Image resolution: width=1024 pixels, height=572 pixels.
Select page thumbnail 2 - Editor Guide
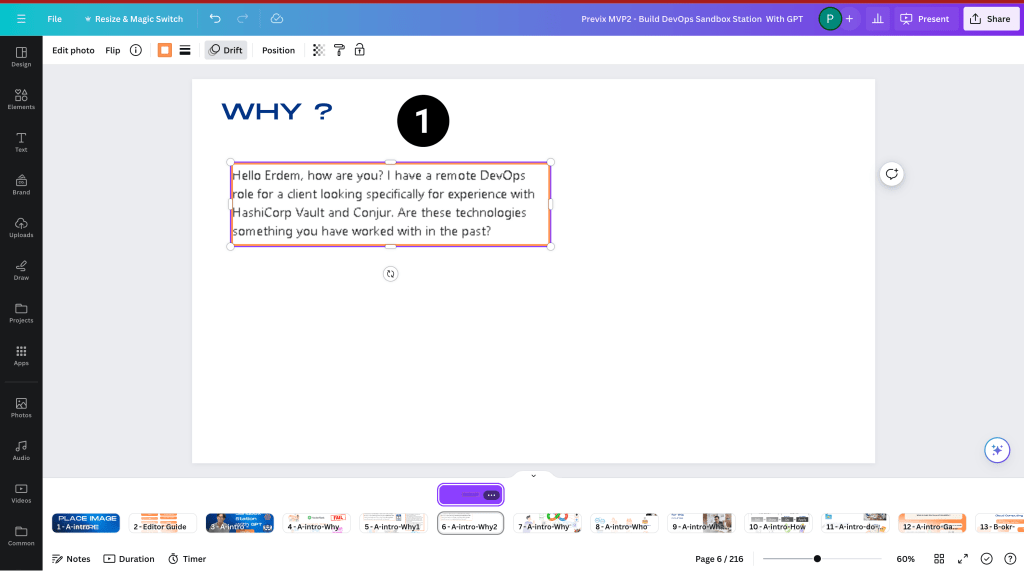(163, 523)
